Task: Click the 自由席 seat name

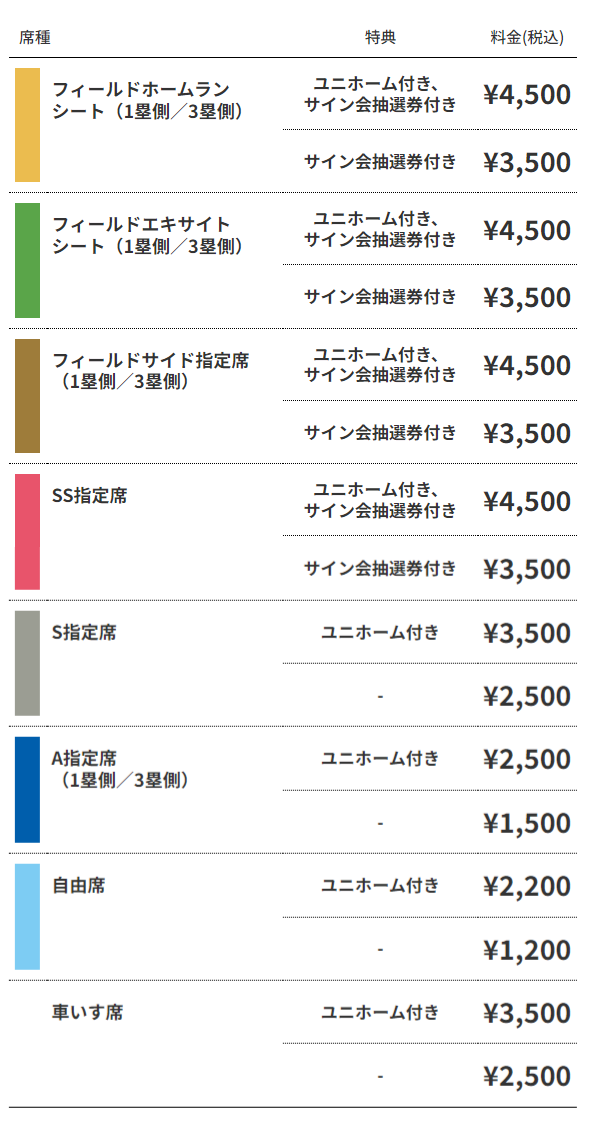Action: tap(79, 886)
